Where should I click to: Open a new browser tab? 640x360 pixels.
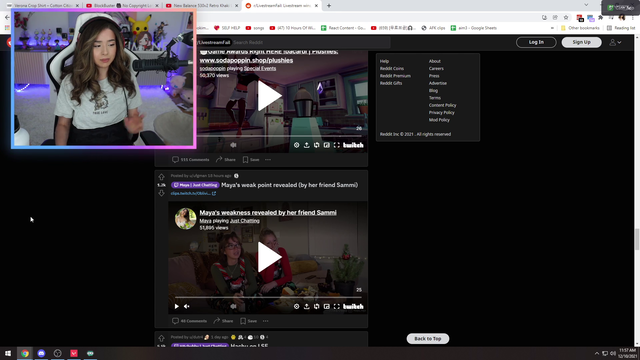pyautogui.click(x=329, y=6)
